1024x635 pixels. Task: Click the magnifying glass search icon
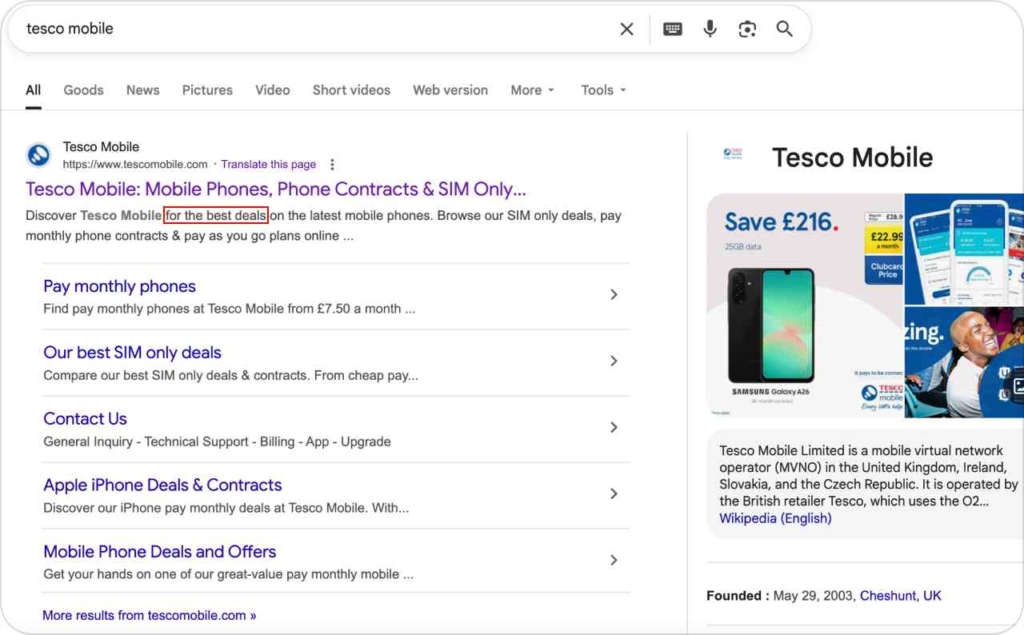coord(785,29)
